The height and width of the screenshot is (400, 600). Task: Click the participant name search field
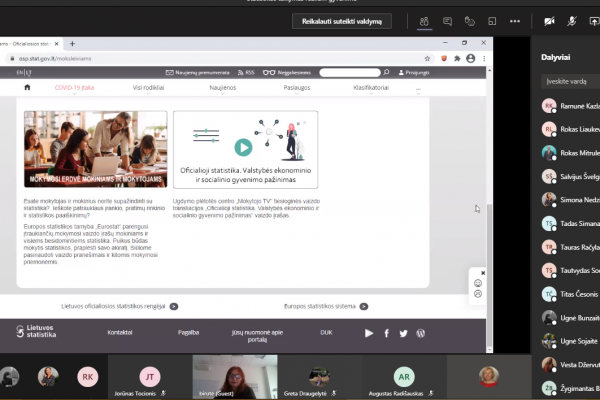[x=571, y=82]
